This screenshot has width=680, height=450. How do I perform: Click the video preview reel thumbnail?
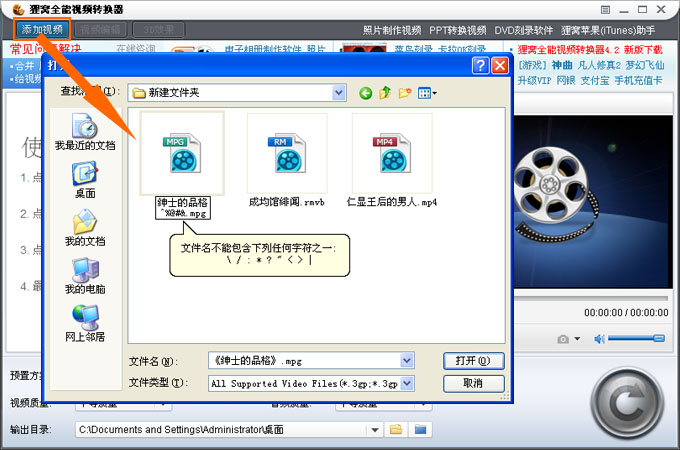pyautogui.click(x=593, y=202)
